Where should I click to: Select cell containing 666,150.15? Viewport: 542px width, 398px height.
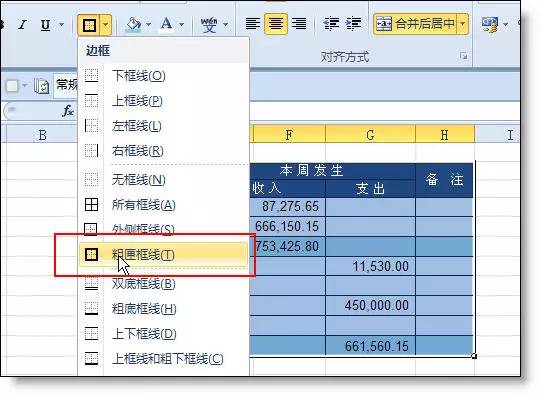pos(288,226)
